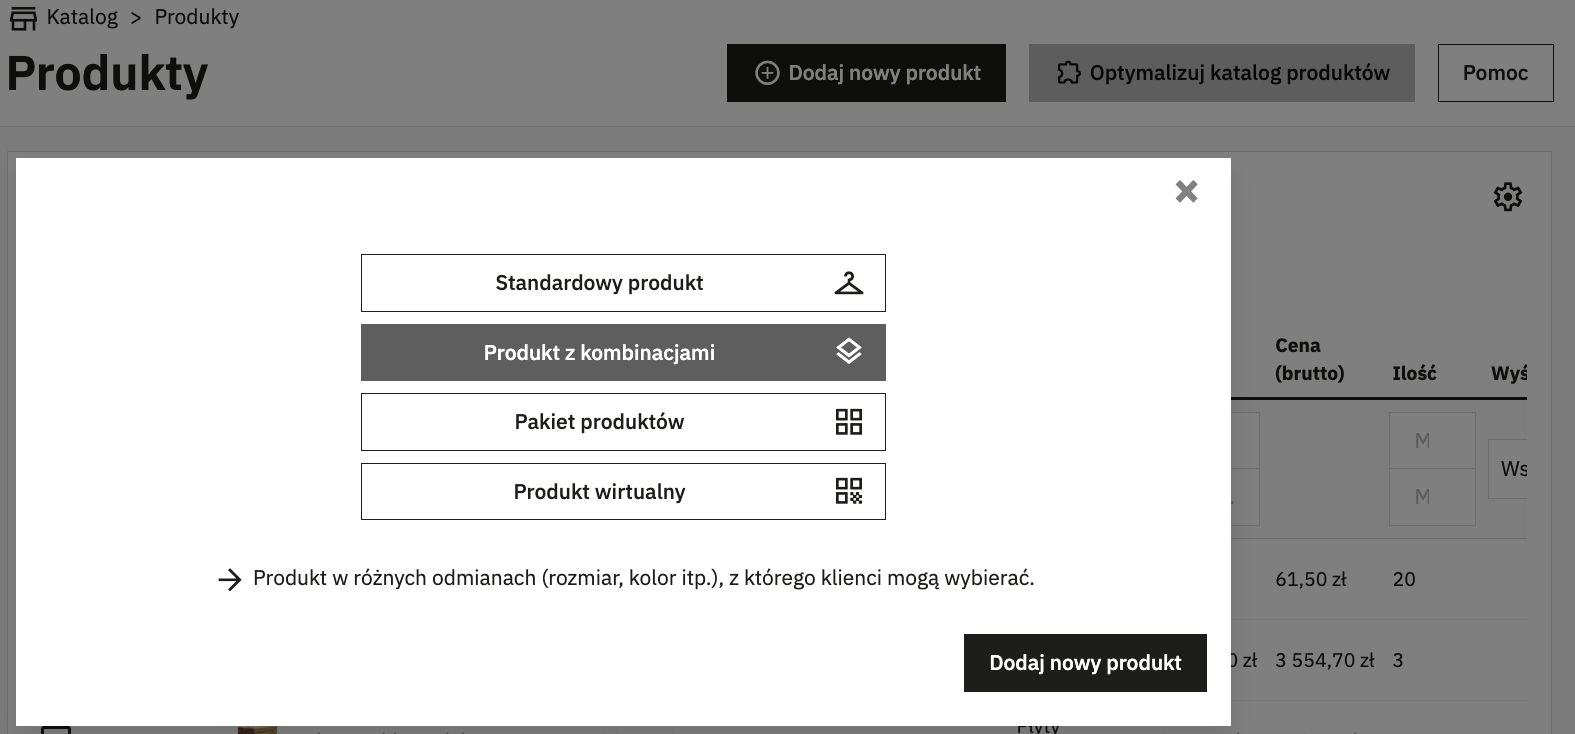This screenshot has width=1575, height=734.
Task: Click the upper M quantity filter field
Action: pyautogui.click(x=1432, y=441)
